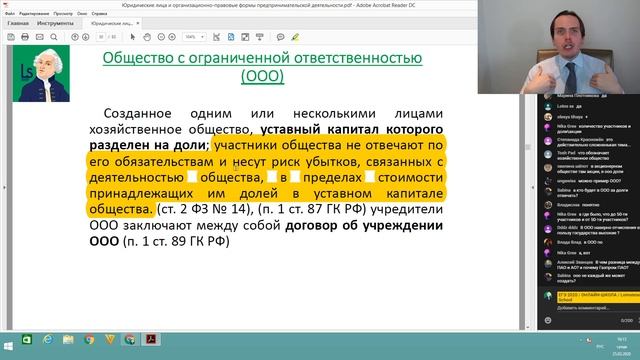The image size is (640, 360).
Task: Go to previous page with up arrow
Action: click(75, 37)
